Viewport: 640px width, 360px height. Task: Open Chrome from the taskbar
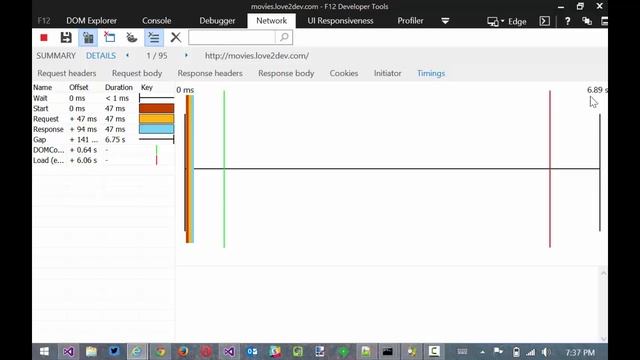[160, 351]
